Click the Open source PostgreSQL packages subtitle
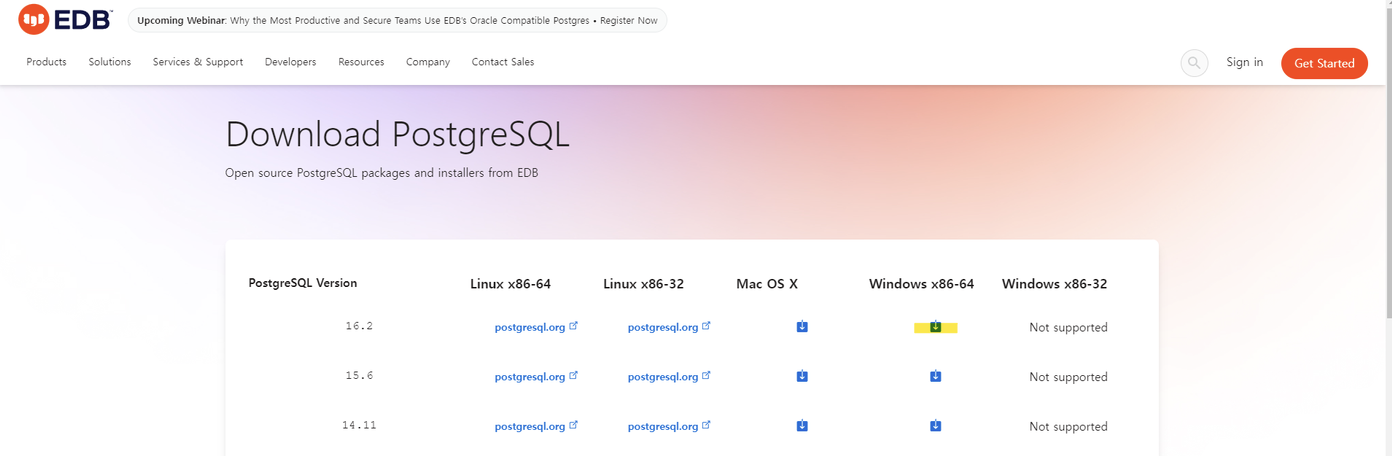 [x=382, y=173]
